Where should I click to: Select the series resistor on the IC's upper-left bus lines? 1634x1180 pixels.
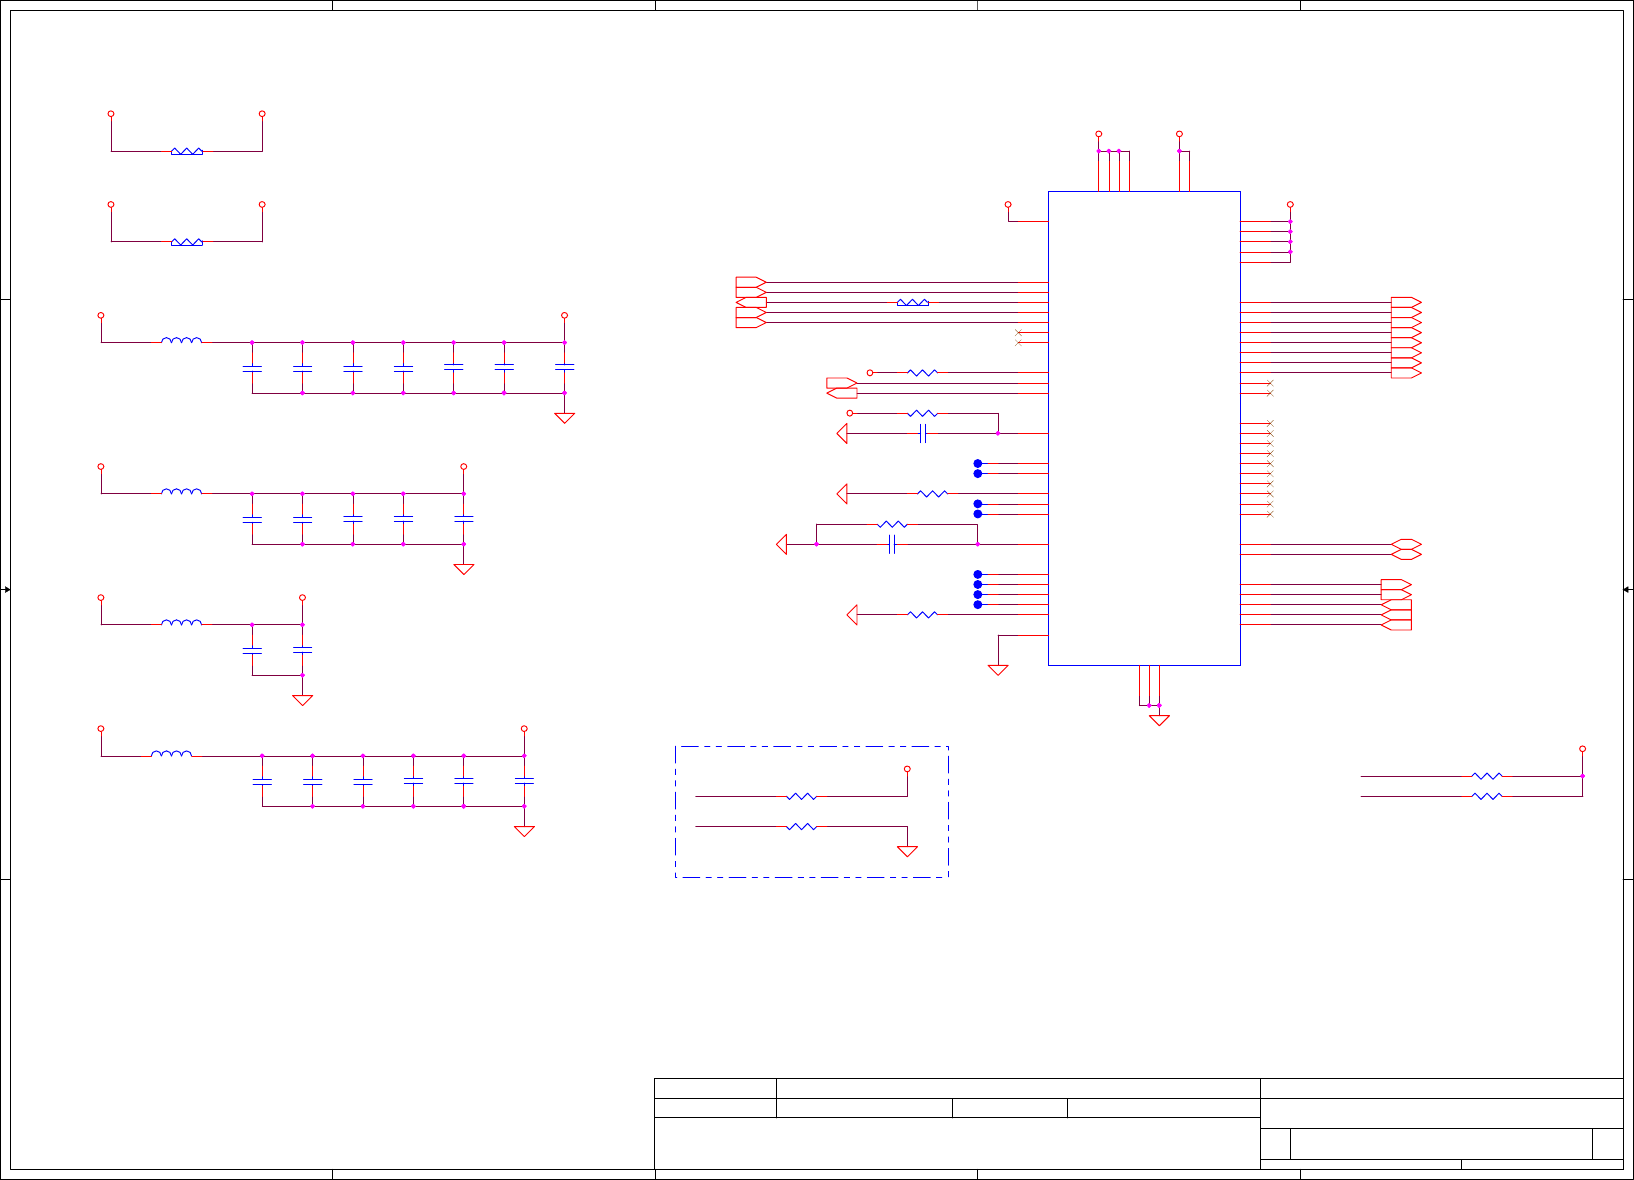913,302
